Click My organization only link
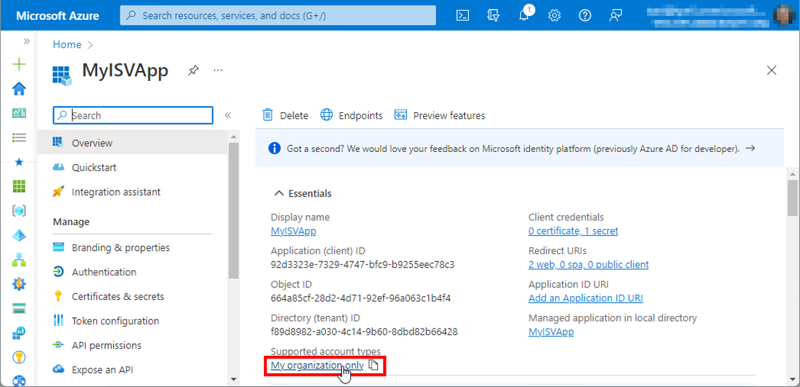 [317, 365]
